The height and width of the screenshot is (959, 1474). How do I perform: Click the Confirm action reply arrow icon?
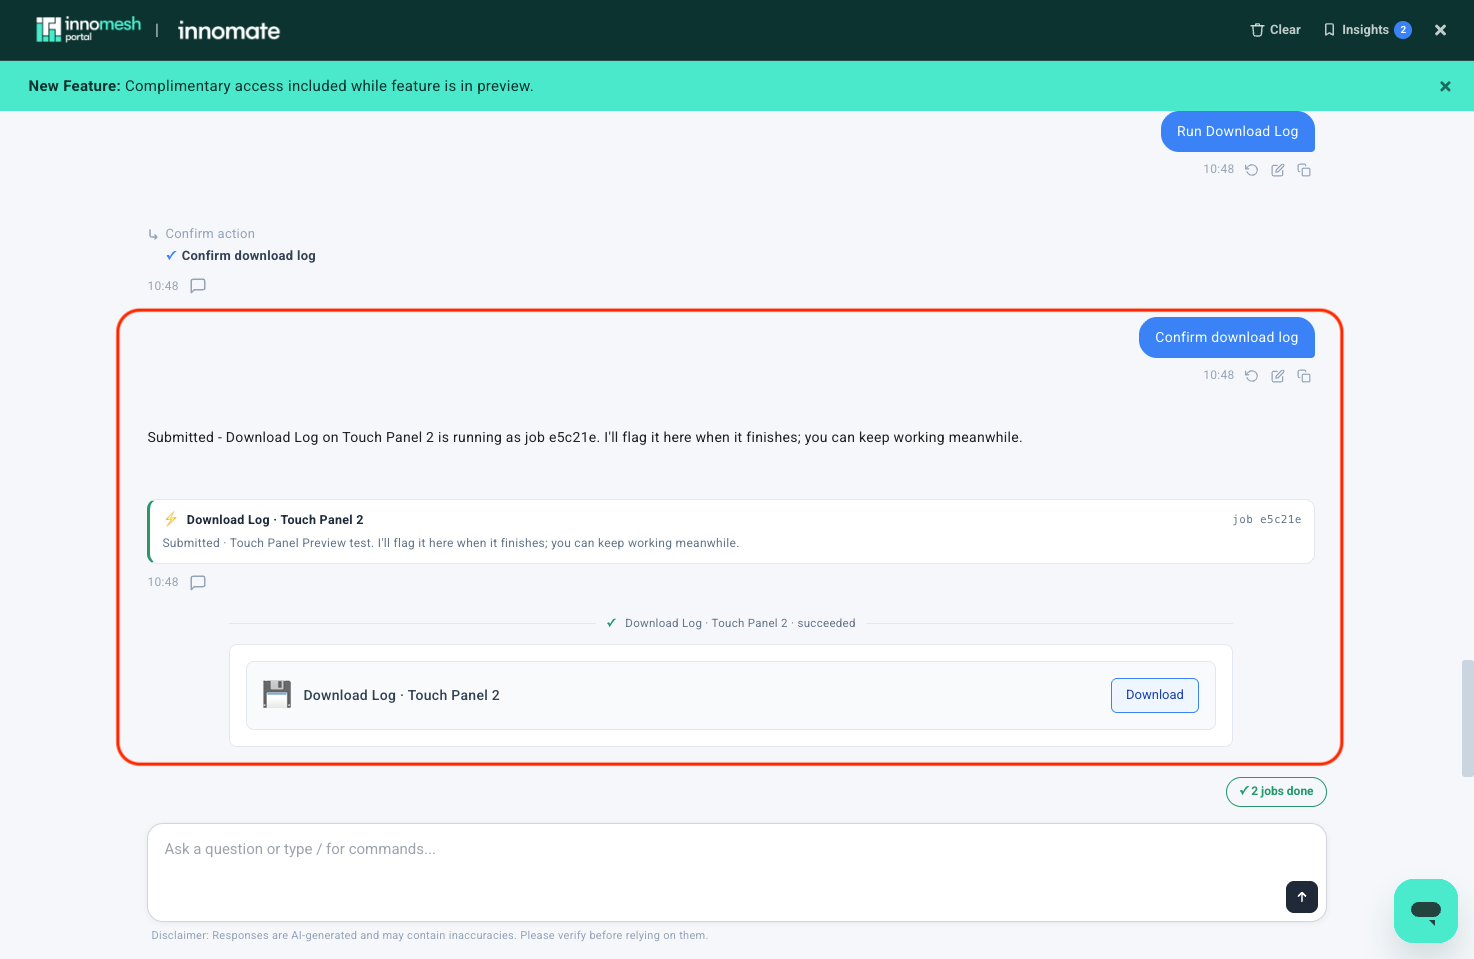[x=153, y=235]
